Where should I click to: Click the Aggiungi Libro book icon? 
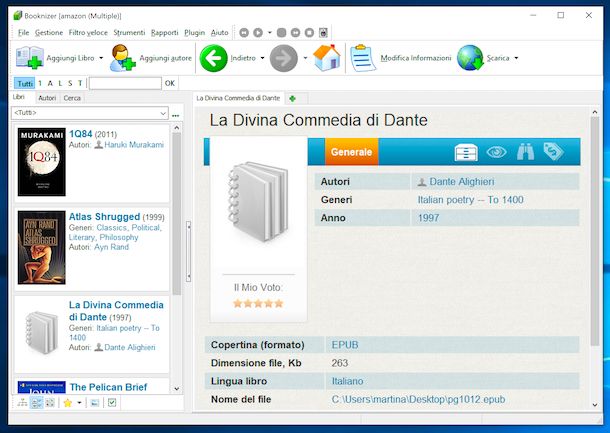[30, 58]
